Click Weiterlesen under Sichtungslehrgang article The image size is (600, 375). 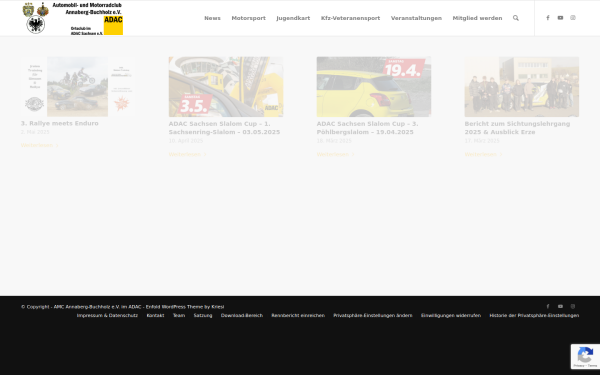click(483, 154)
